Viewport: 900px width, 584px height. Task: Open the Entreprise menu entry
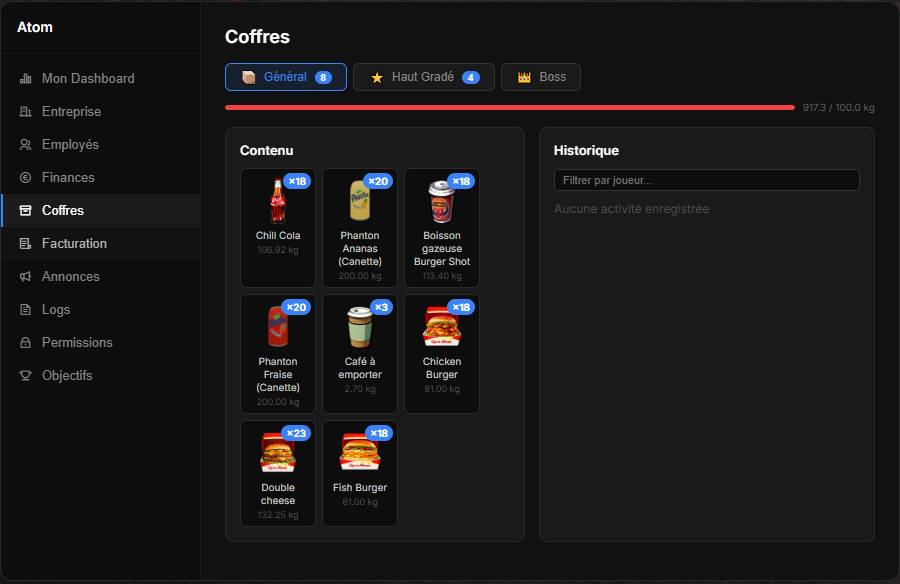tap(71, 112)
